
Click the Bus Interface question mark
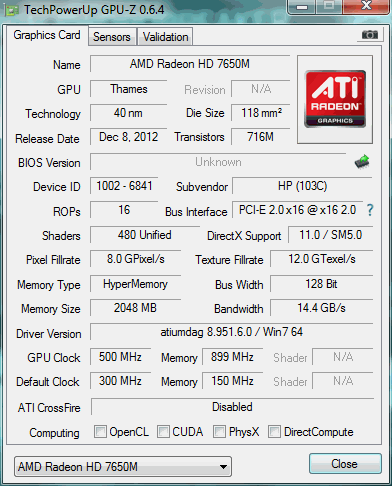point(370,210)
